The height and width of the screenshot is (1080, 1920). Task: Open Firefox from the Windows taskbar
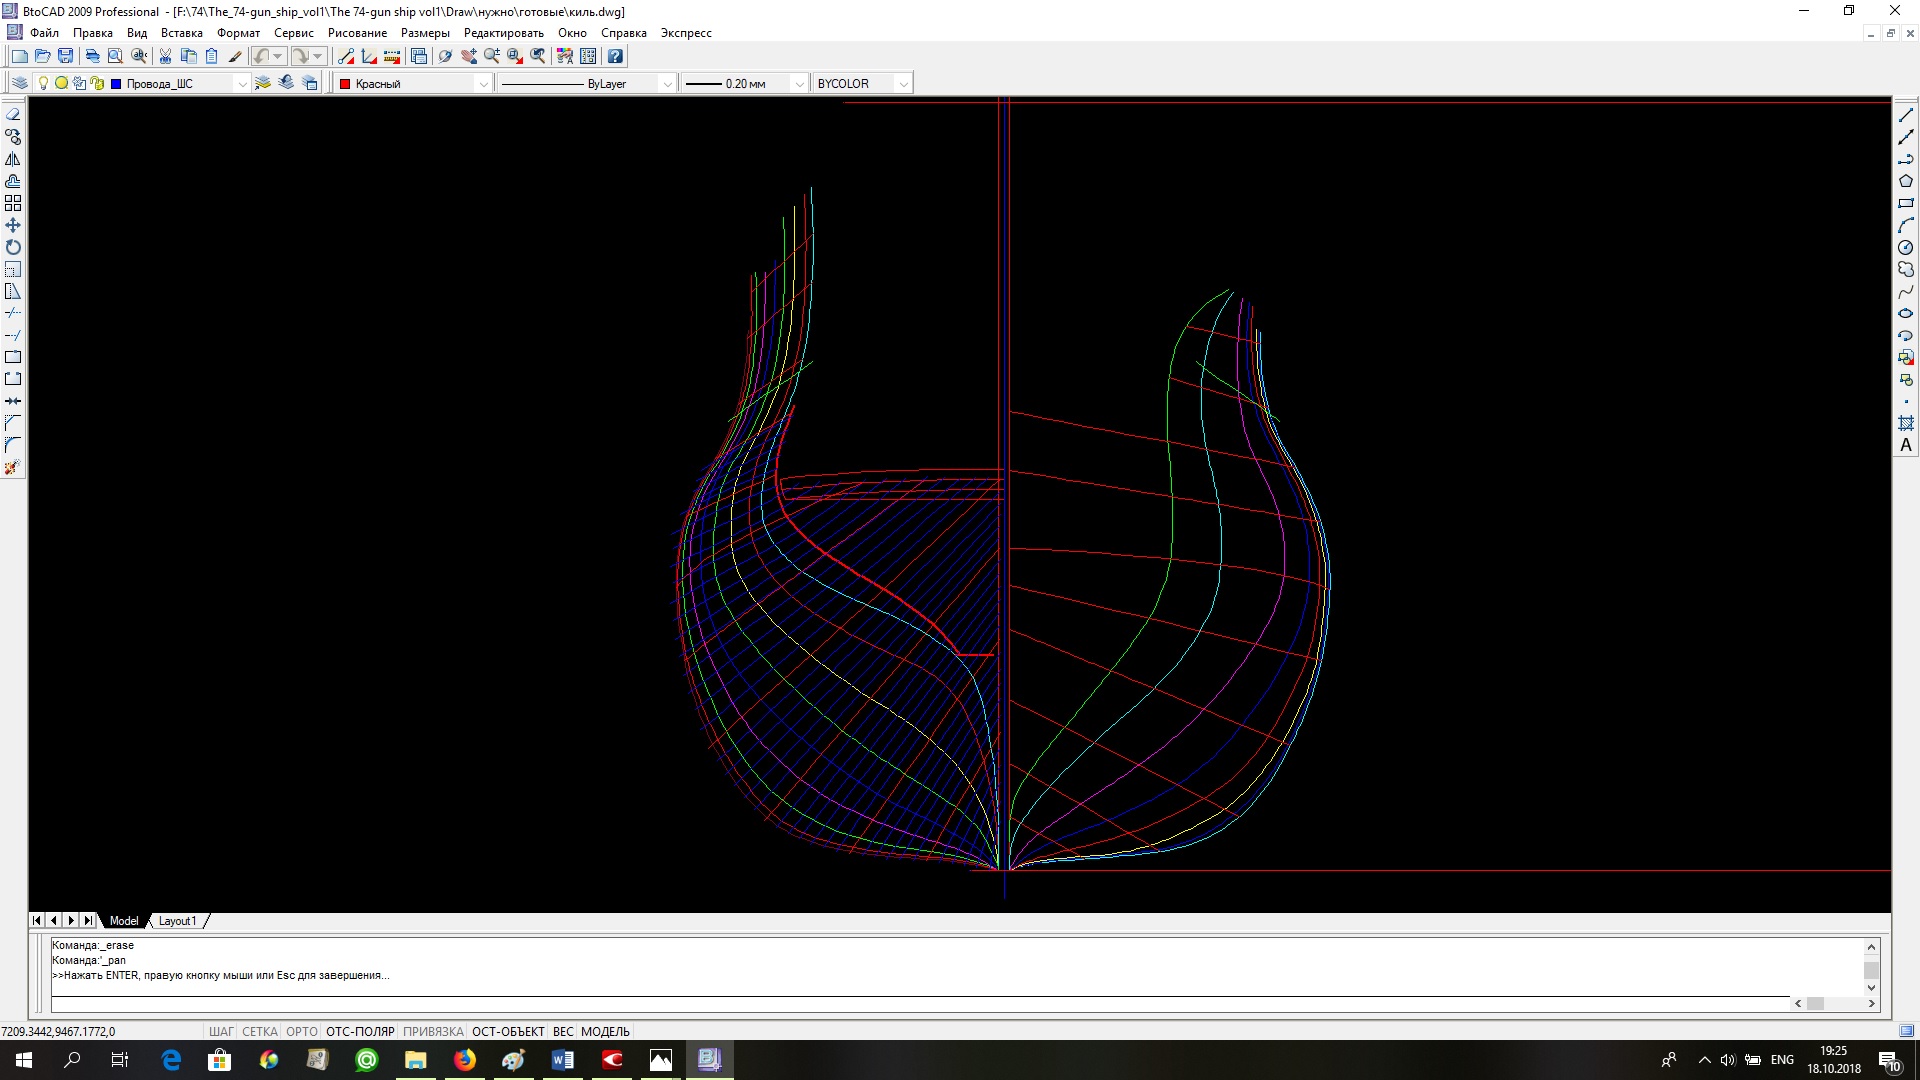pyautogui.click(x=465, y=1060)
